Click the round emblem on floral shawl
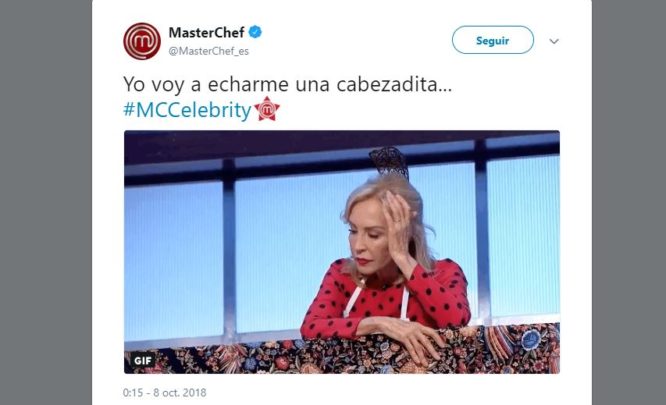 531,340
